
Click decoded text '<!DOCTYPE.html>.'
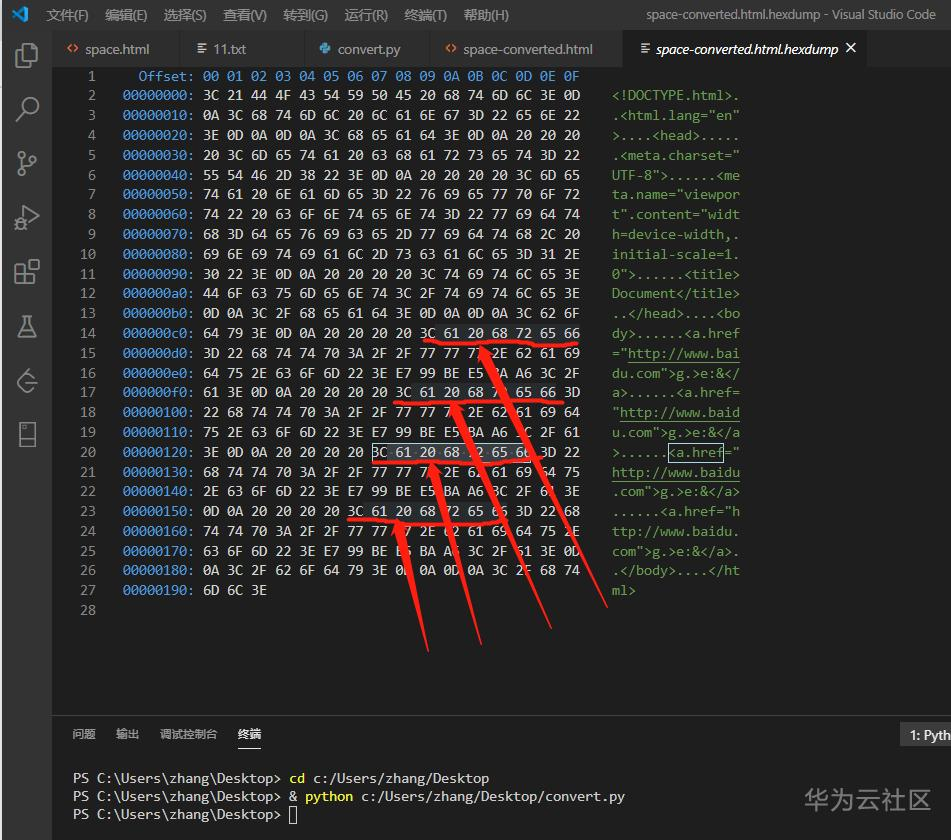[675, 95]
